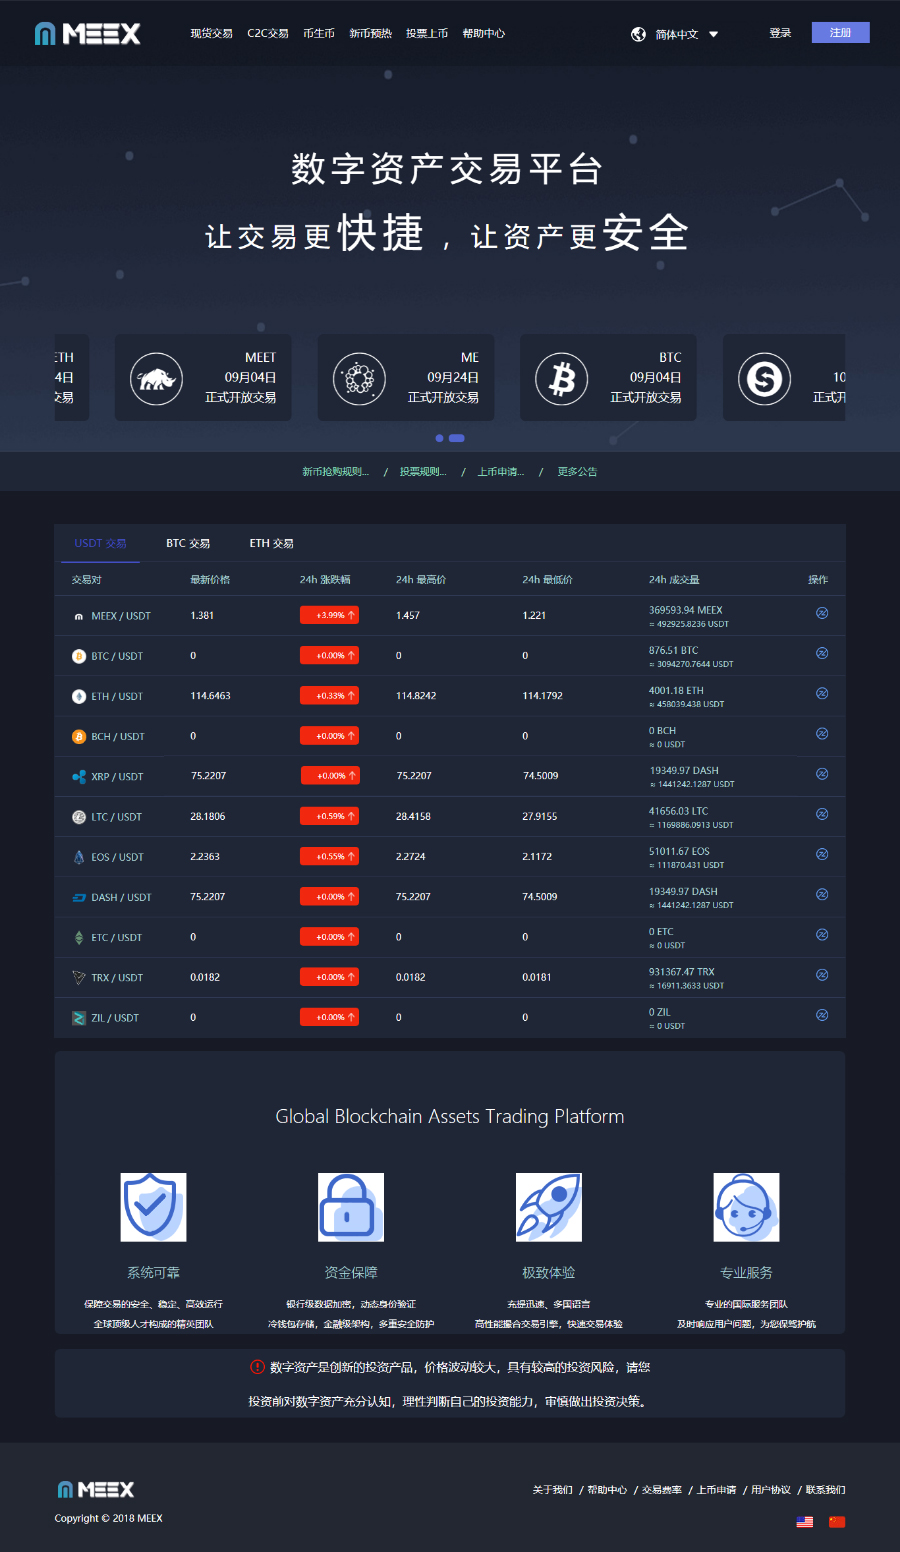Open 帮助中心 in top navigation
This screenshot has height=1552, width=900.
483,33
